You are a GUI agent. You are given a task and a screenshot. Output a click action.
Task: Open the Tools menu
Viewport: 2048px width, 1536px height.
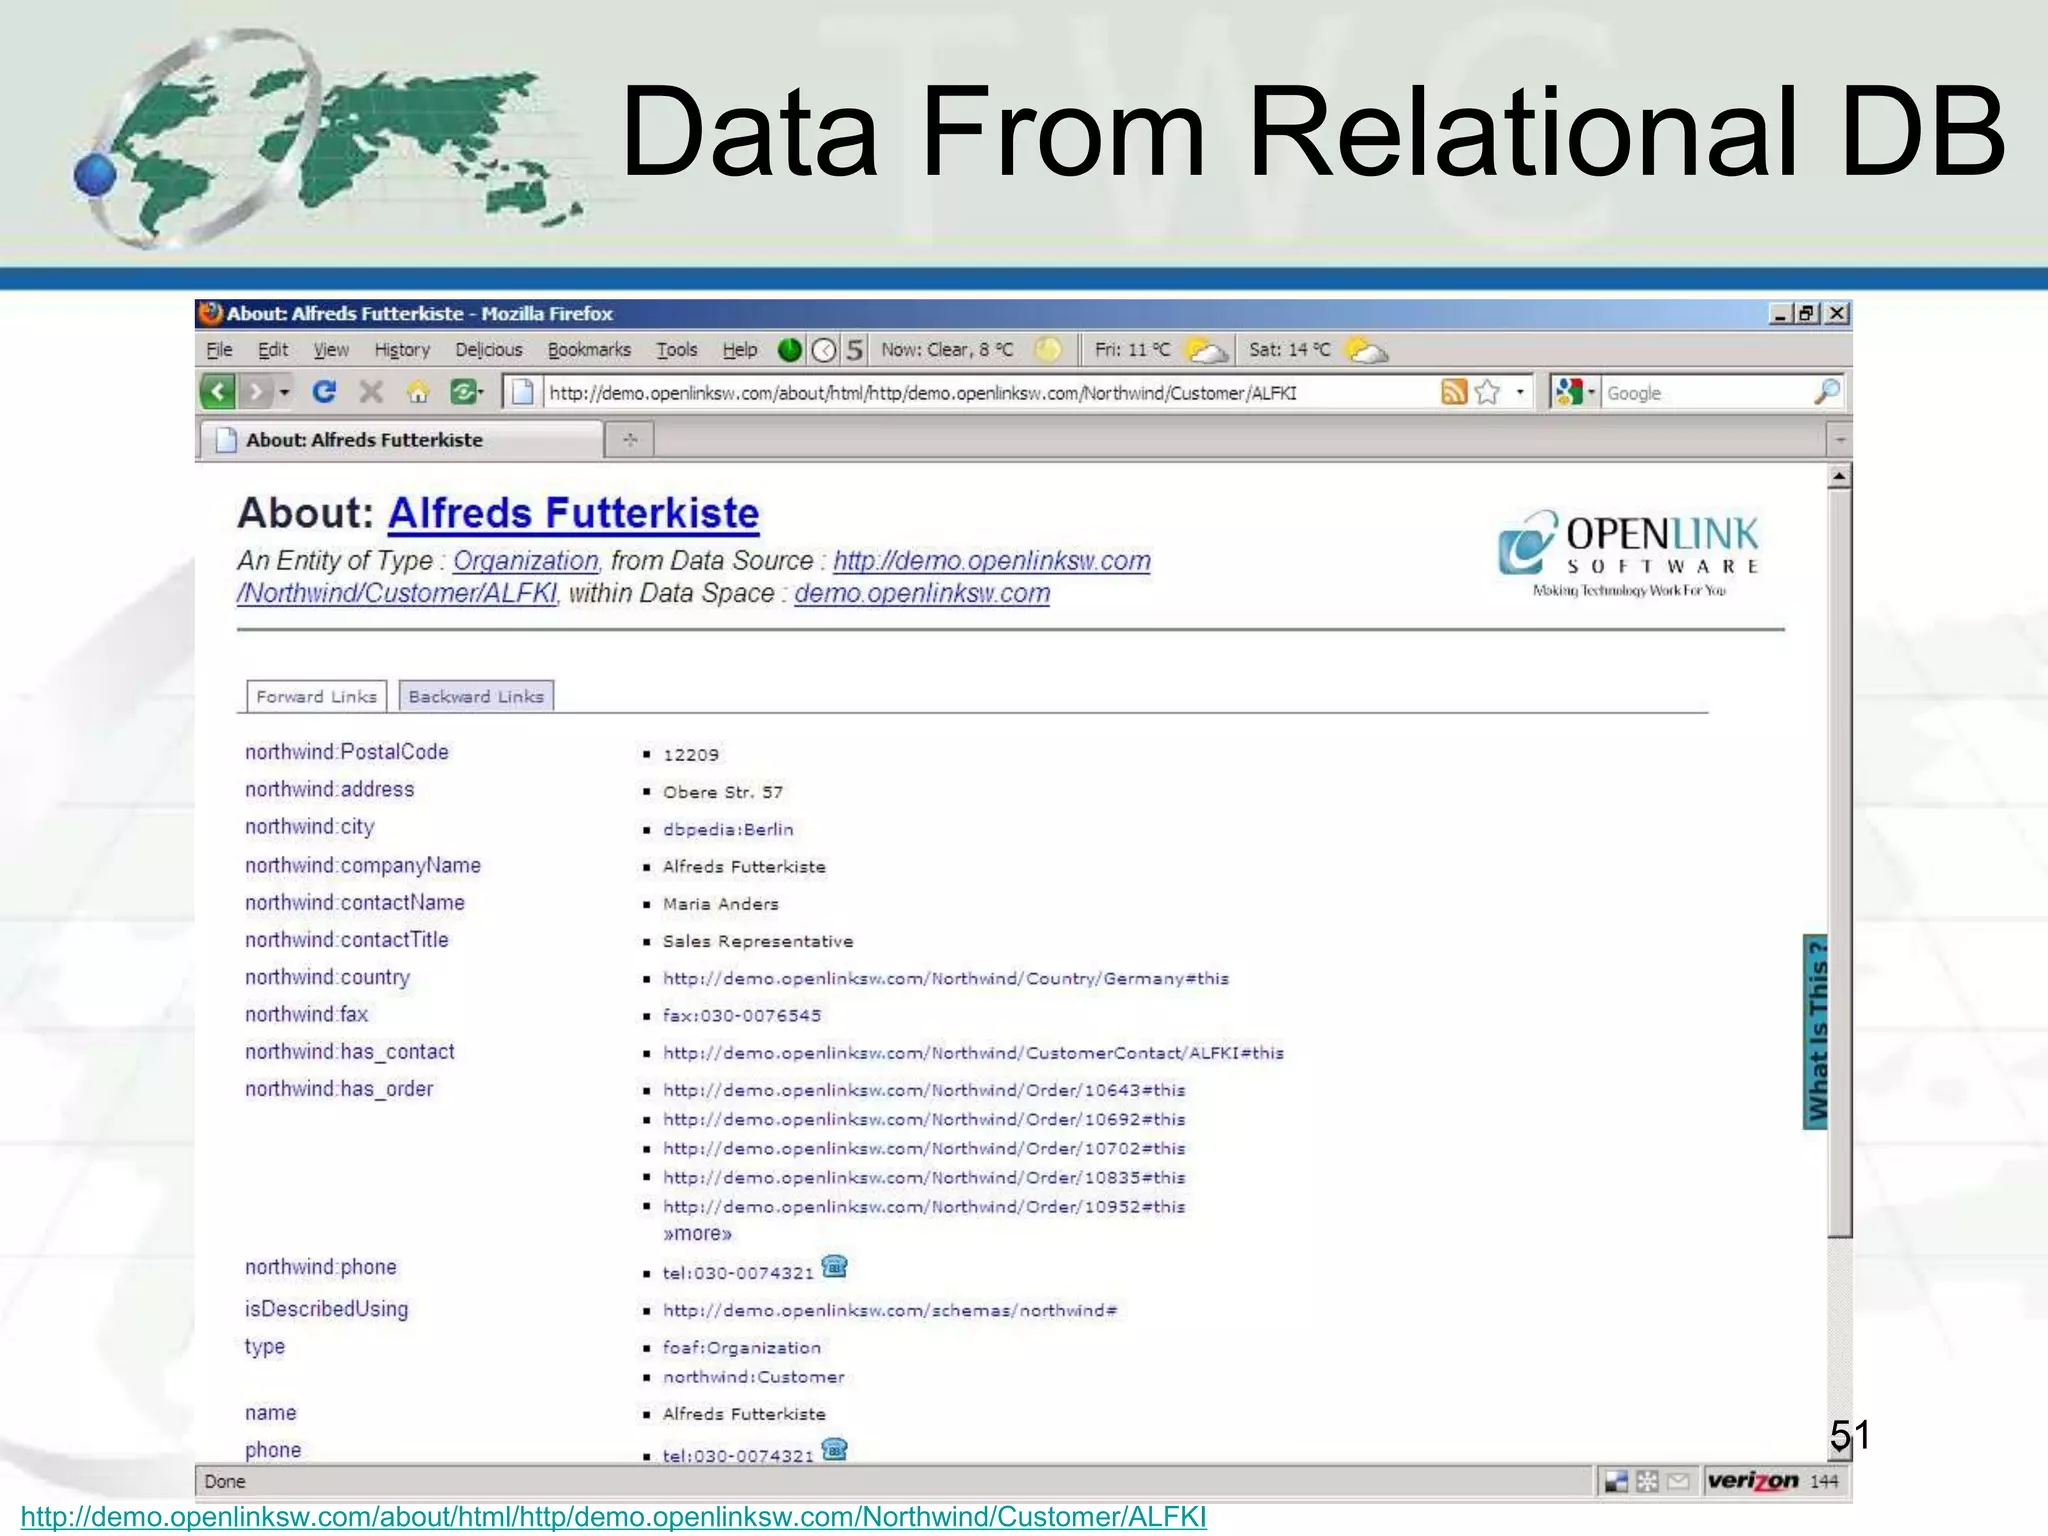coord(677,350)
